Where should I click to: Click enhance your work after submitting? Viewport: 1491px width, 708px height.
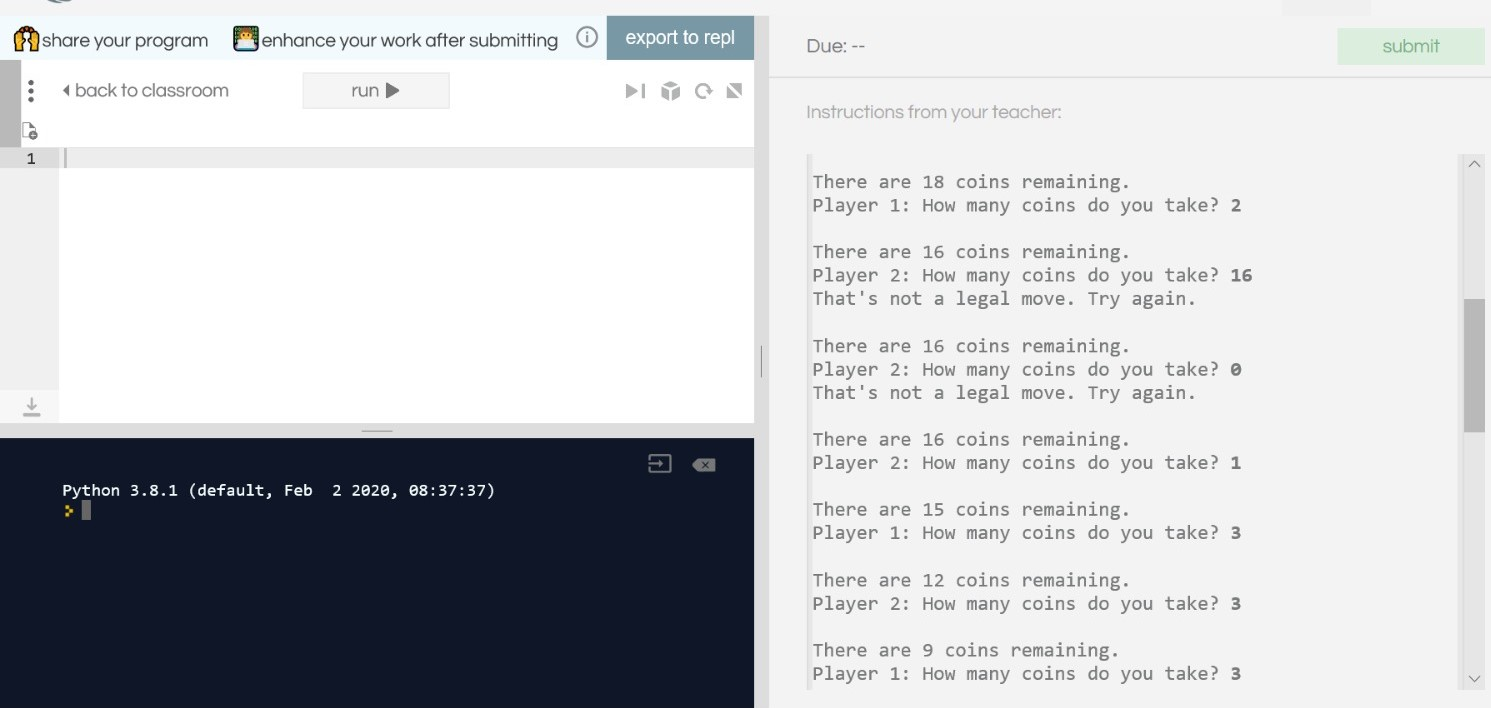click(x=410, y=40)
